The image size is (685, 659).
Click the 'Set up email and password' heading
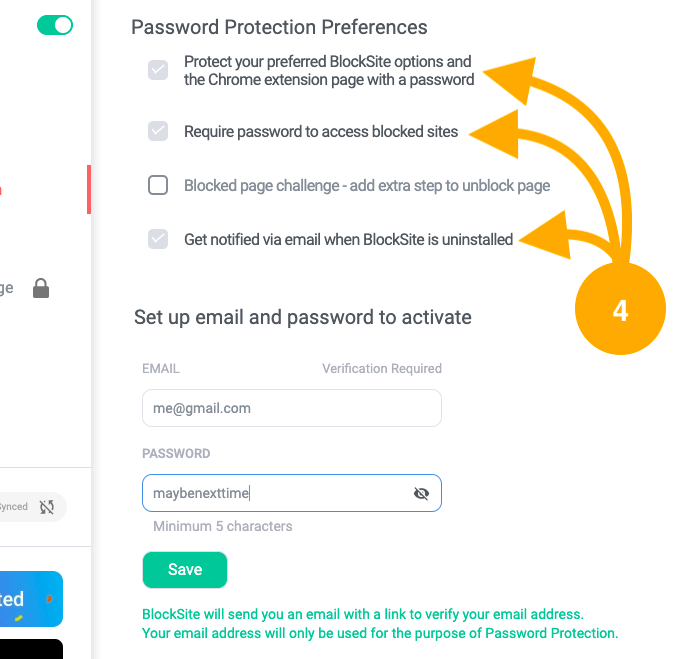[x=302, y=317]
